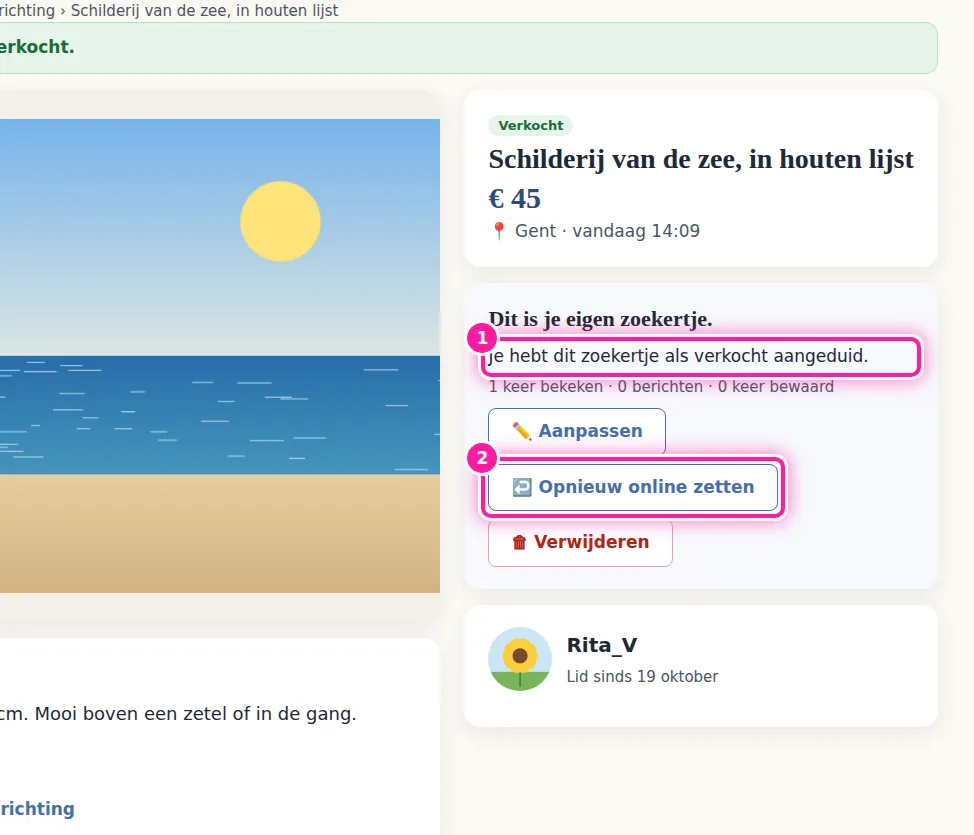Click heading Dit is je eigen zoekertje.

600,319
